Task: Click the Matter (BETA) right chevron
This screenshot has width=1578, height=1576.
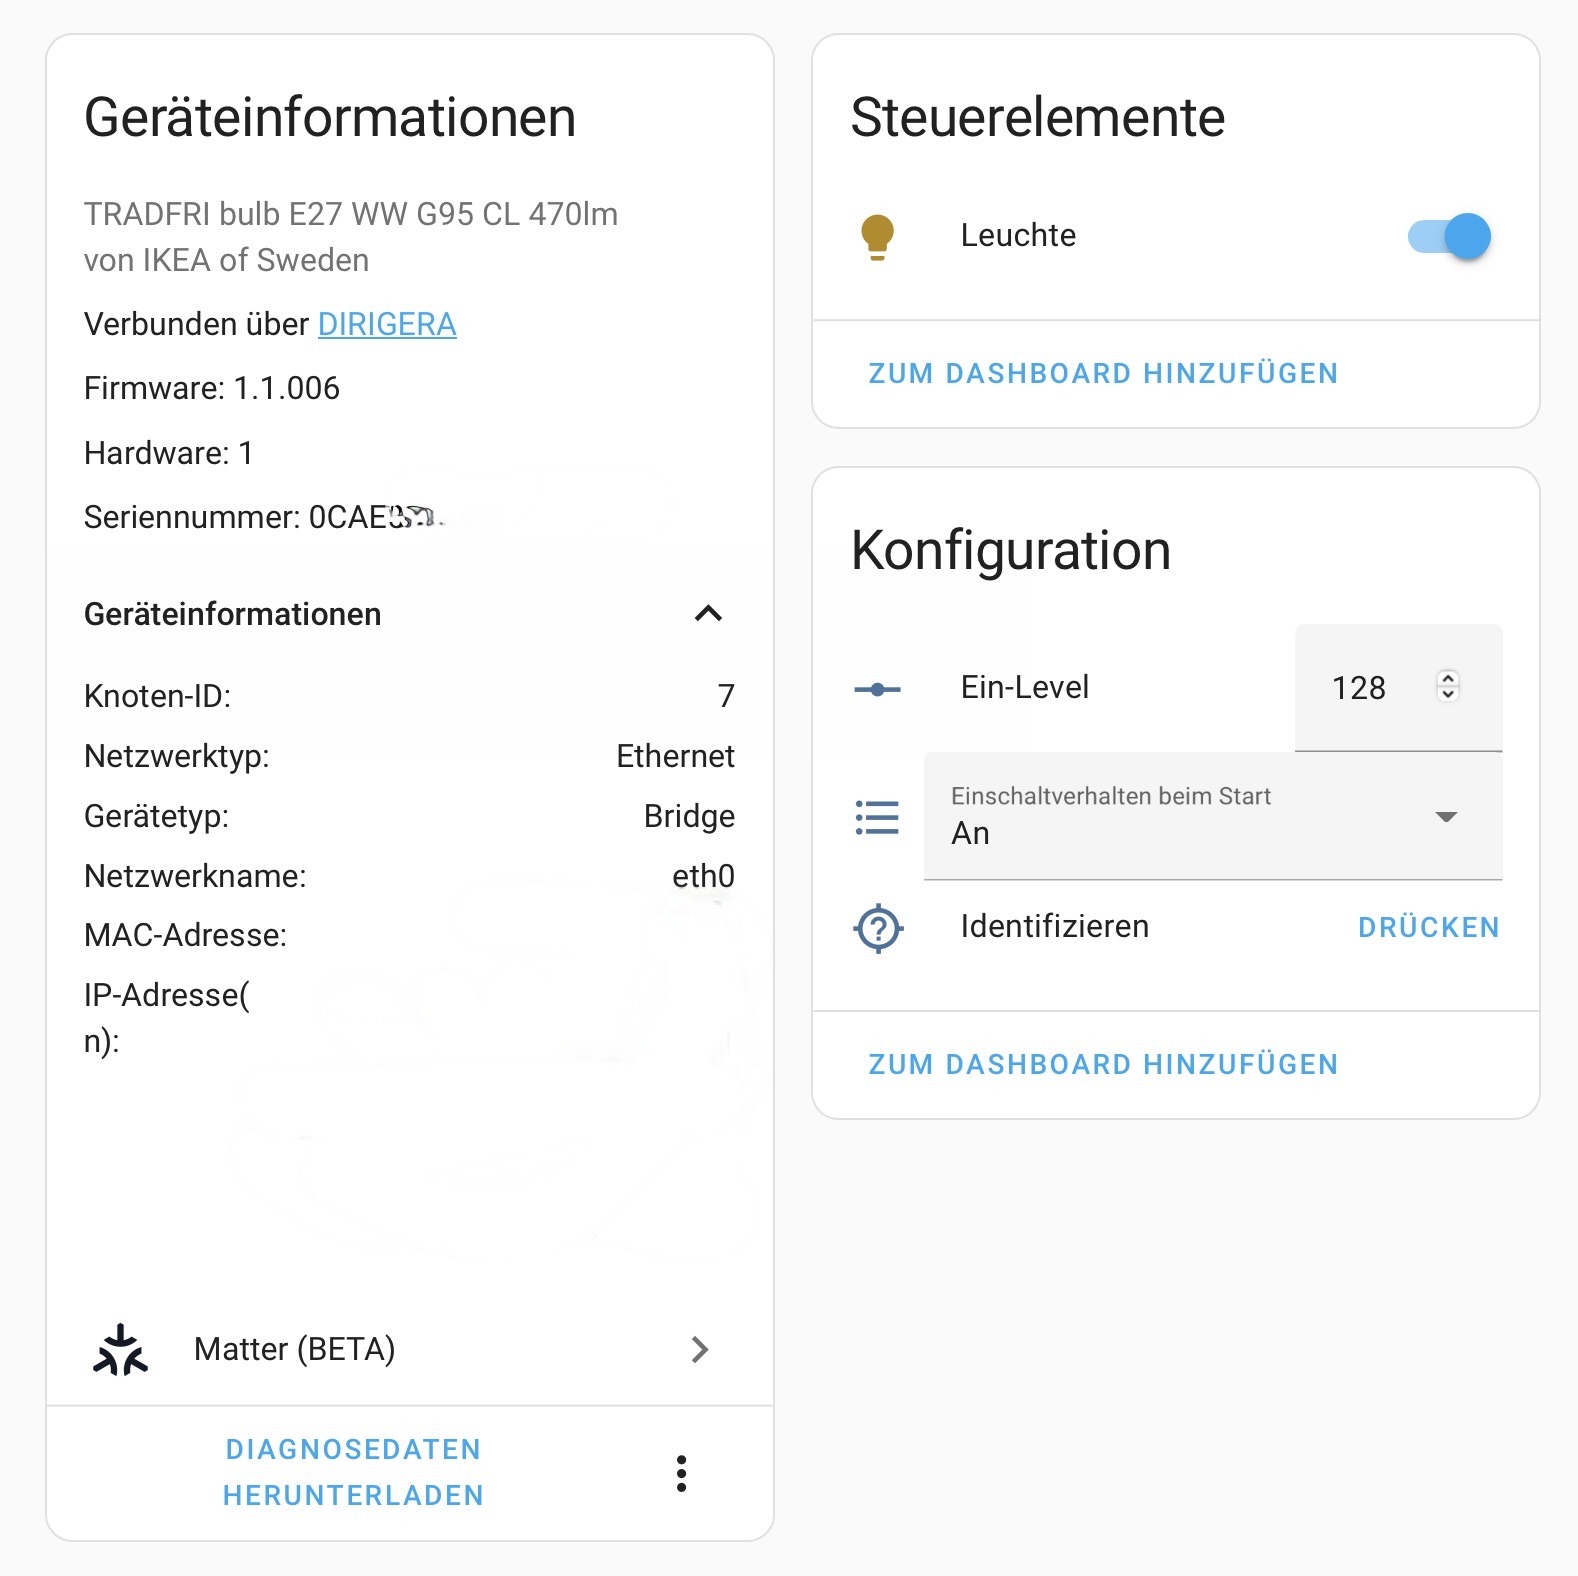Action: pyautogui.click(x=700, y=1350)
